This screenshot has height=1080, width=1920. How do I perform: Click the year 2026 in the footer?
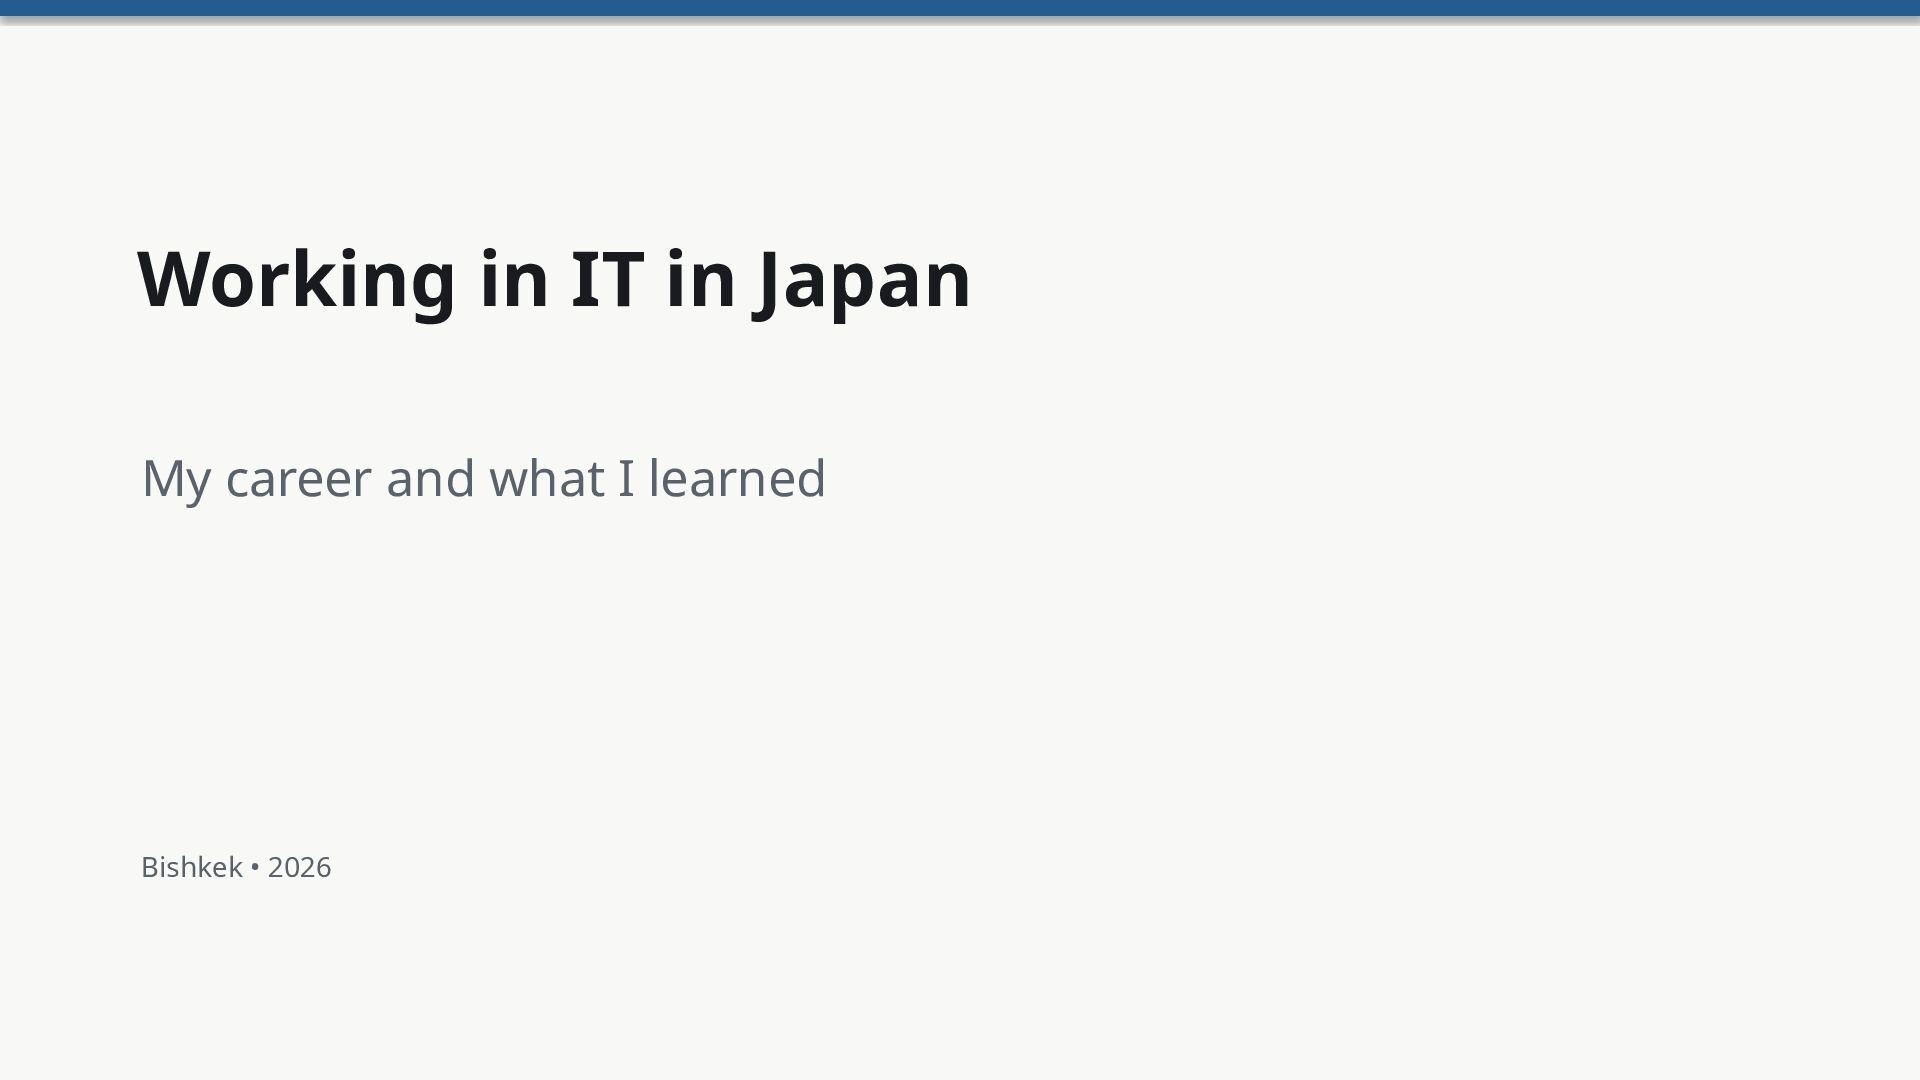click(299, 867)
